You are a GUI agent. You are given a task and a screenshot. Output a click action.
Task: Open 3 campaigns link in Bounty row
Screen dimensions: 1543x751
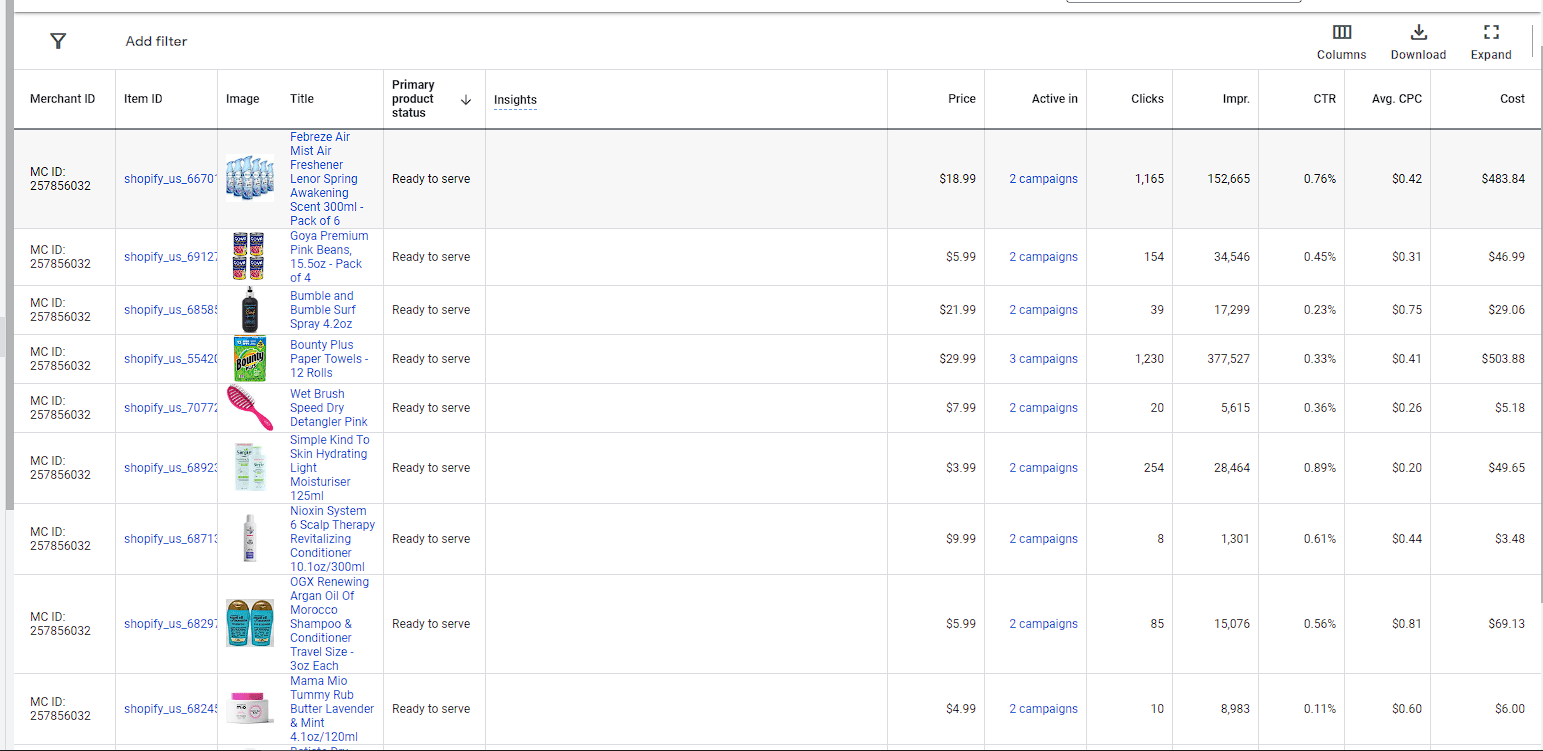1043,359
